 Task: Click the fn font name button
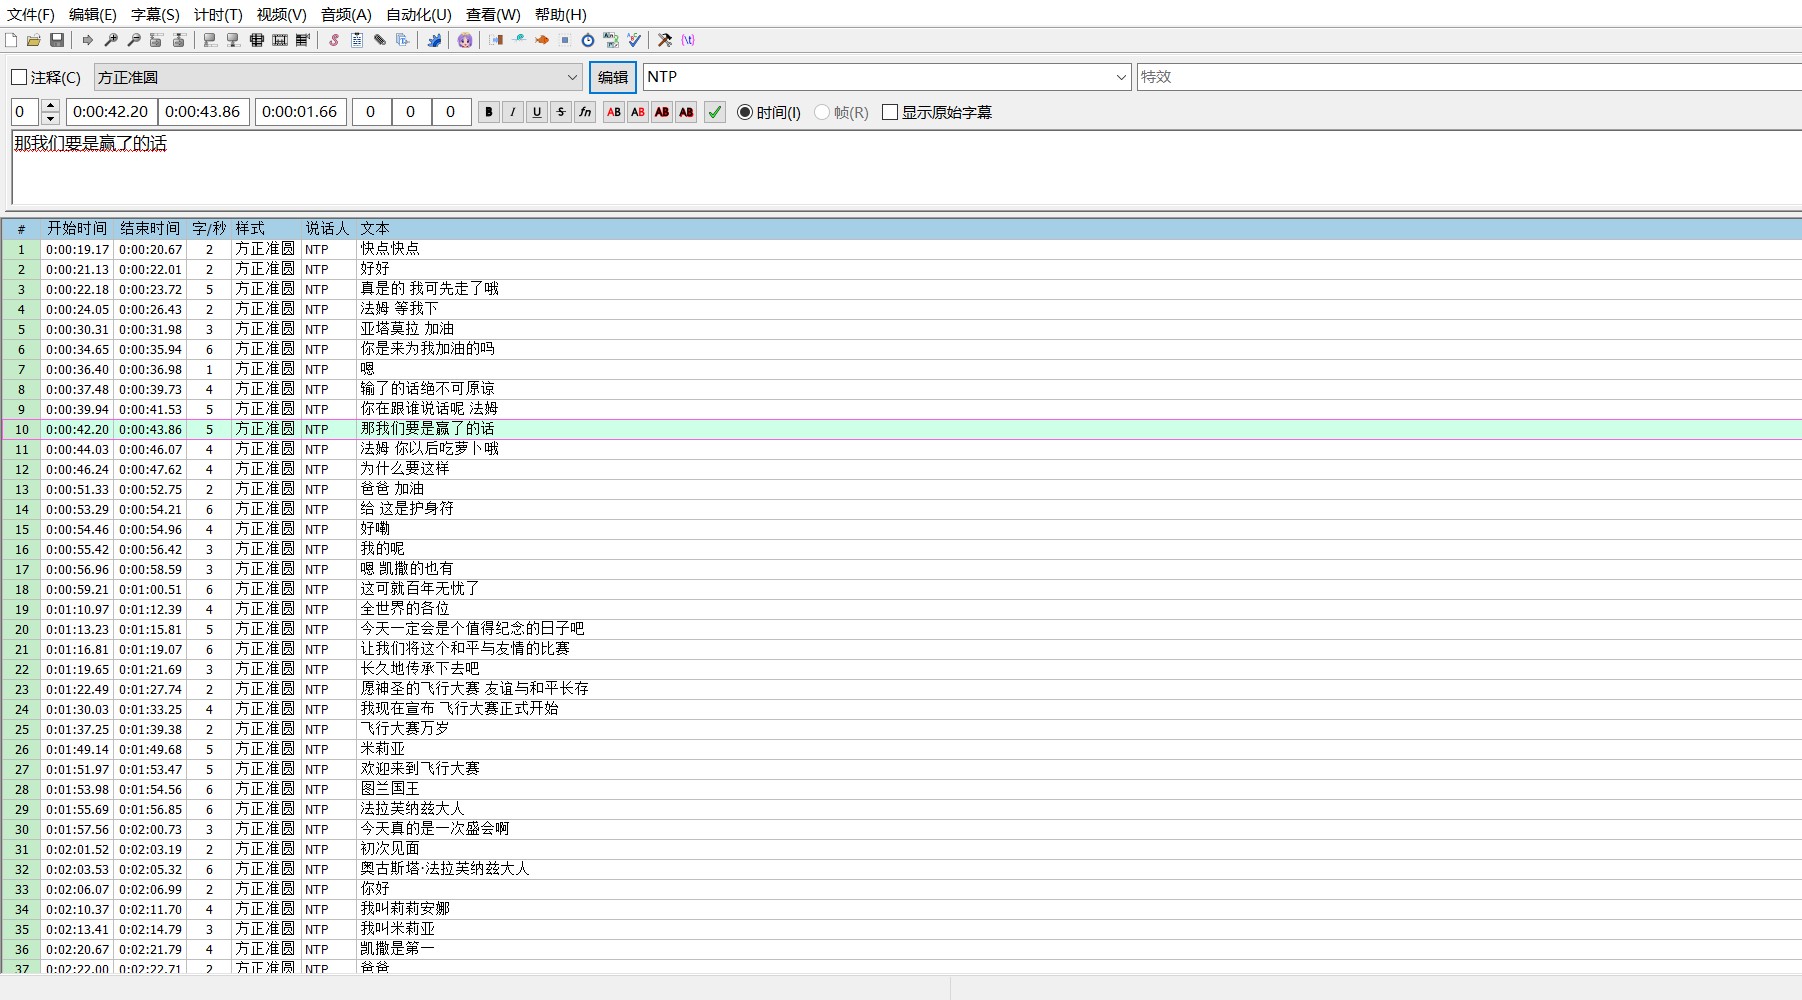click(586, 112)
